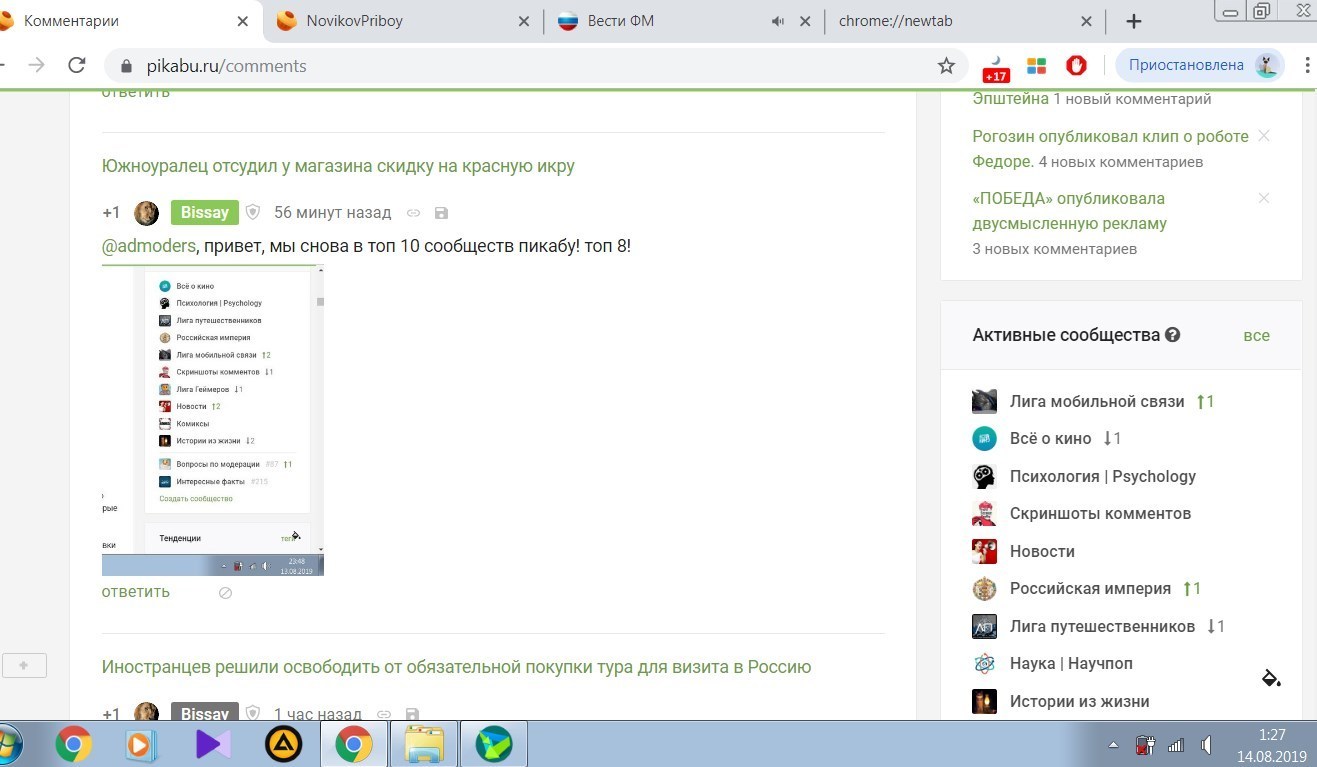This screenshot has height=767, width=1317.
Task: Mute the "Вести ФМ" tab via its speaker icon
Action: pos(778,21)
